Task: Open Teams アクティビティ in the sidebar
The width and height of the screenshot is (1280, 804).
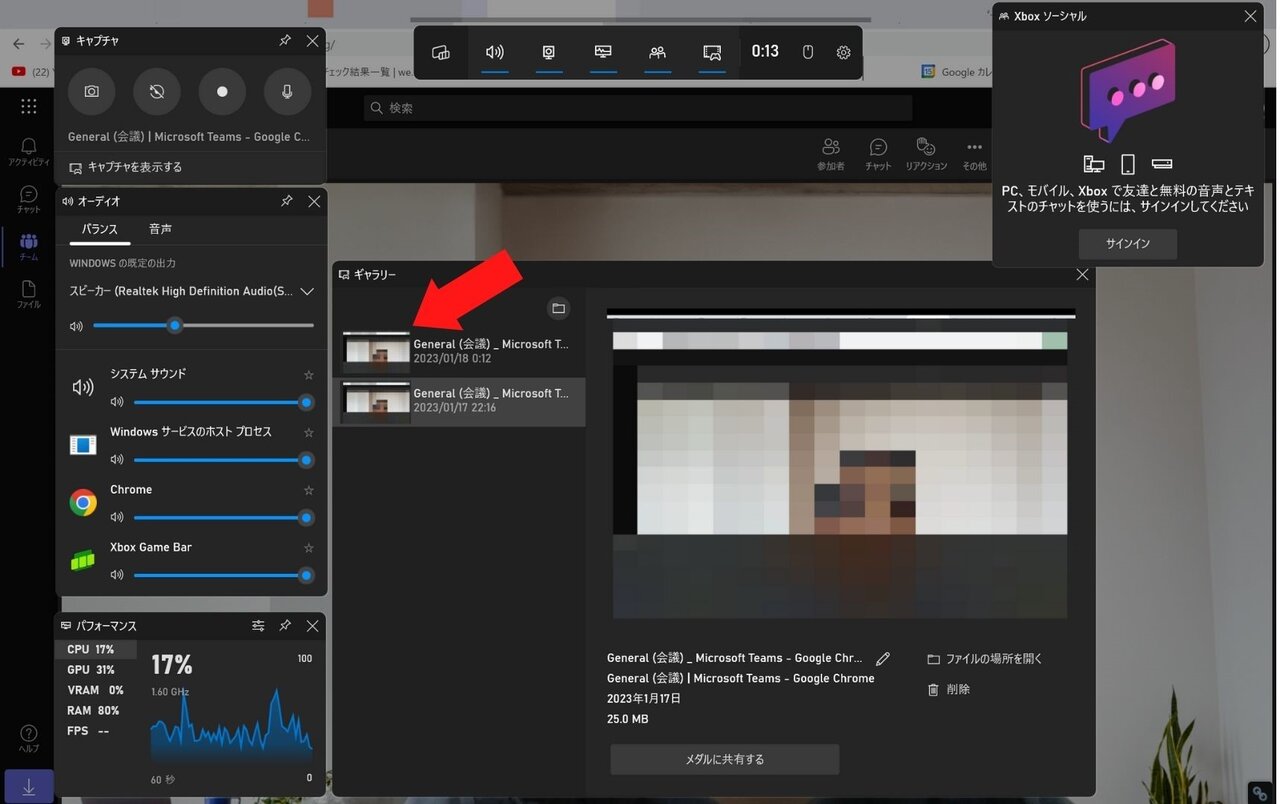Action: pos(29,152)
